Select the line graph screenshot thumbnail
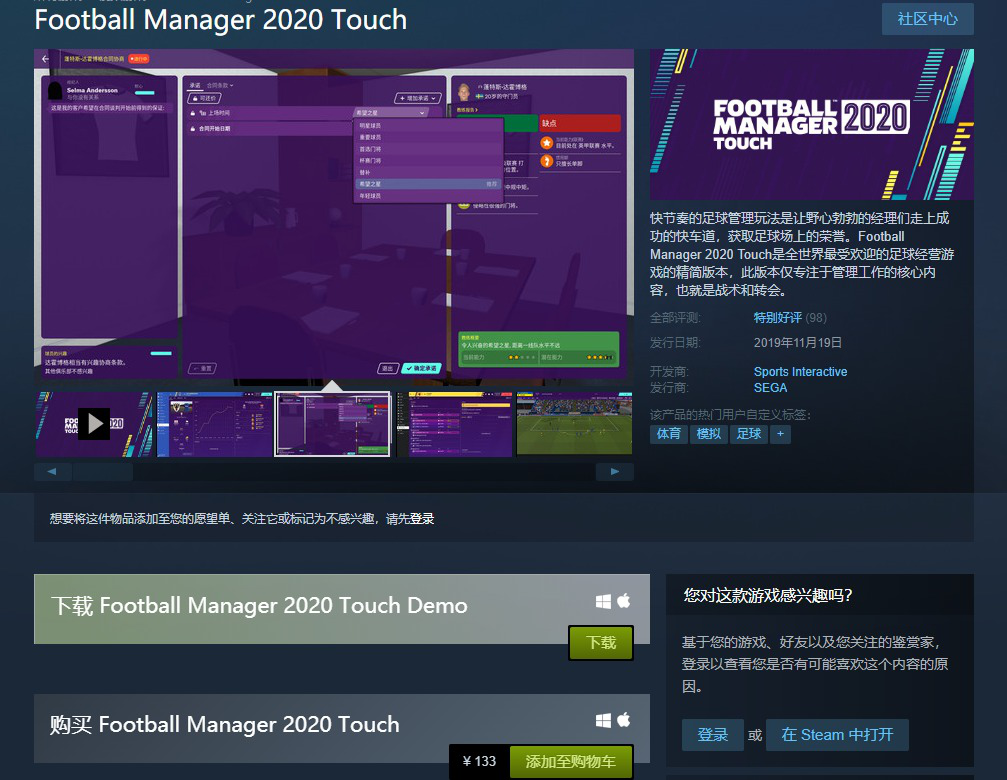 (x=215, y=424)
